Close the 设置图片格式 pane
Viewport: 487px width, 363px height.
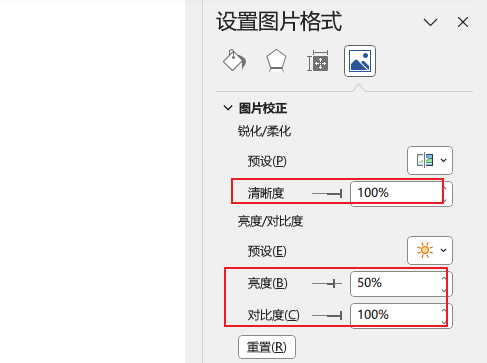(463, 22)
